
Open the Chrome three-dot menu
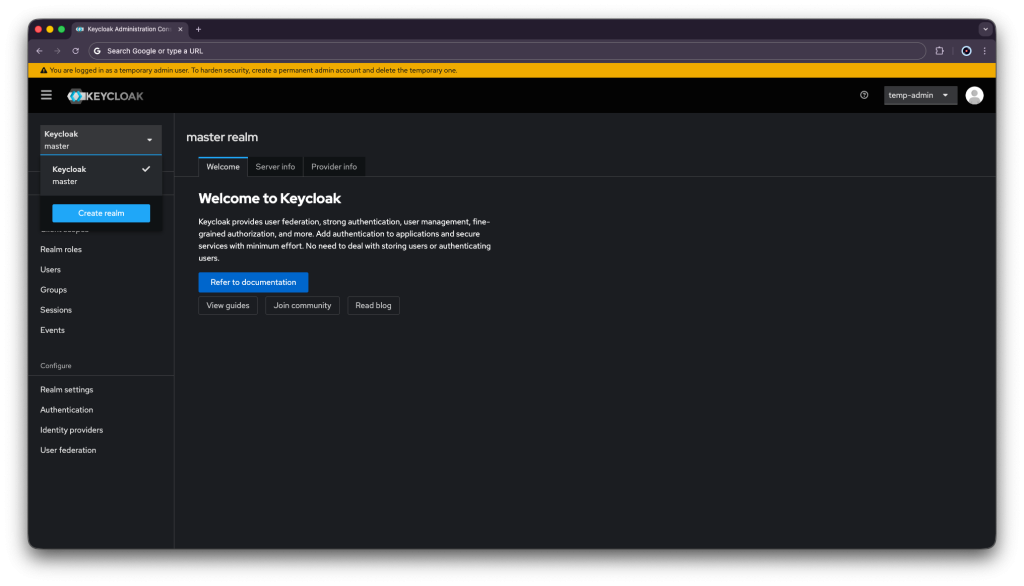click(x=984, y=51)
